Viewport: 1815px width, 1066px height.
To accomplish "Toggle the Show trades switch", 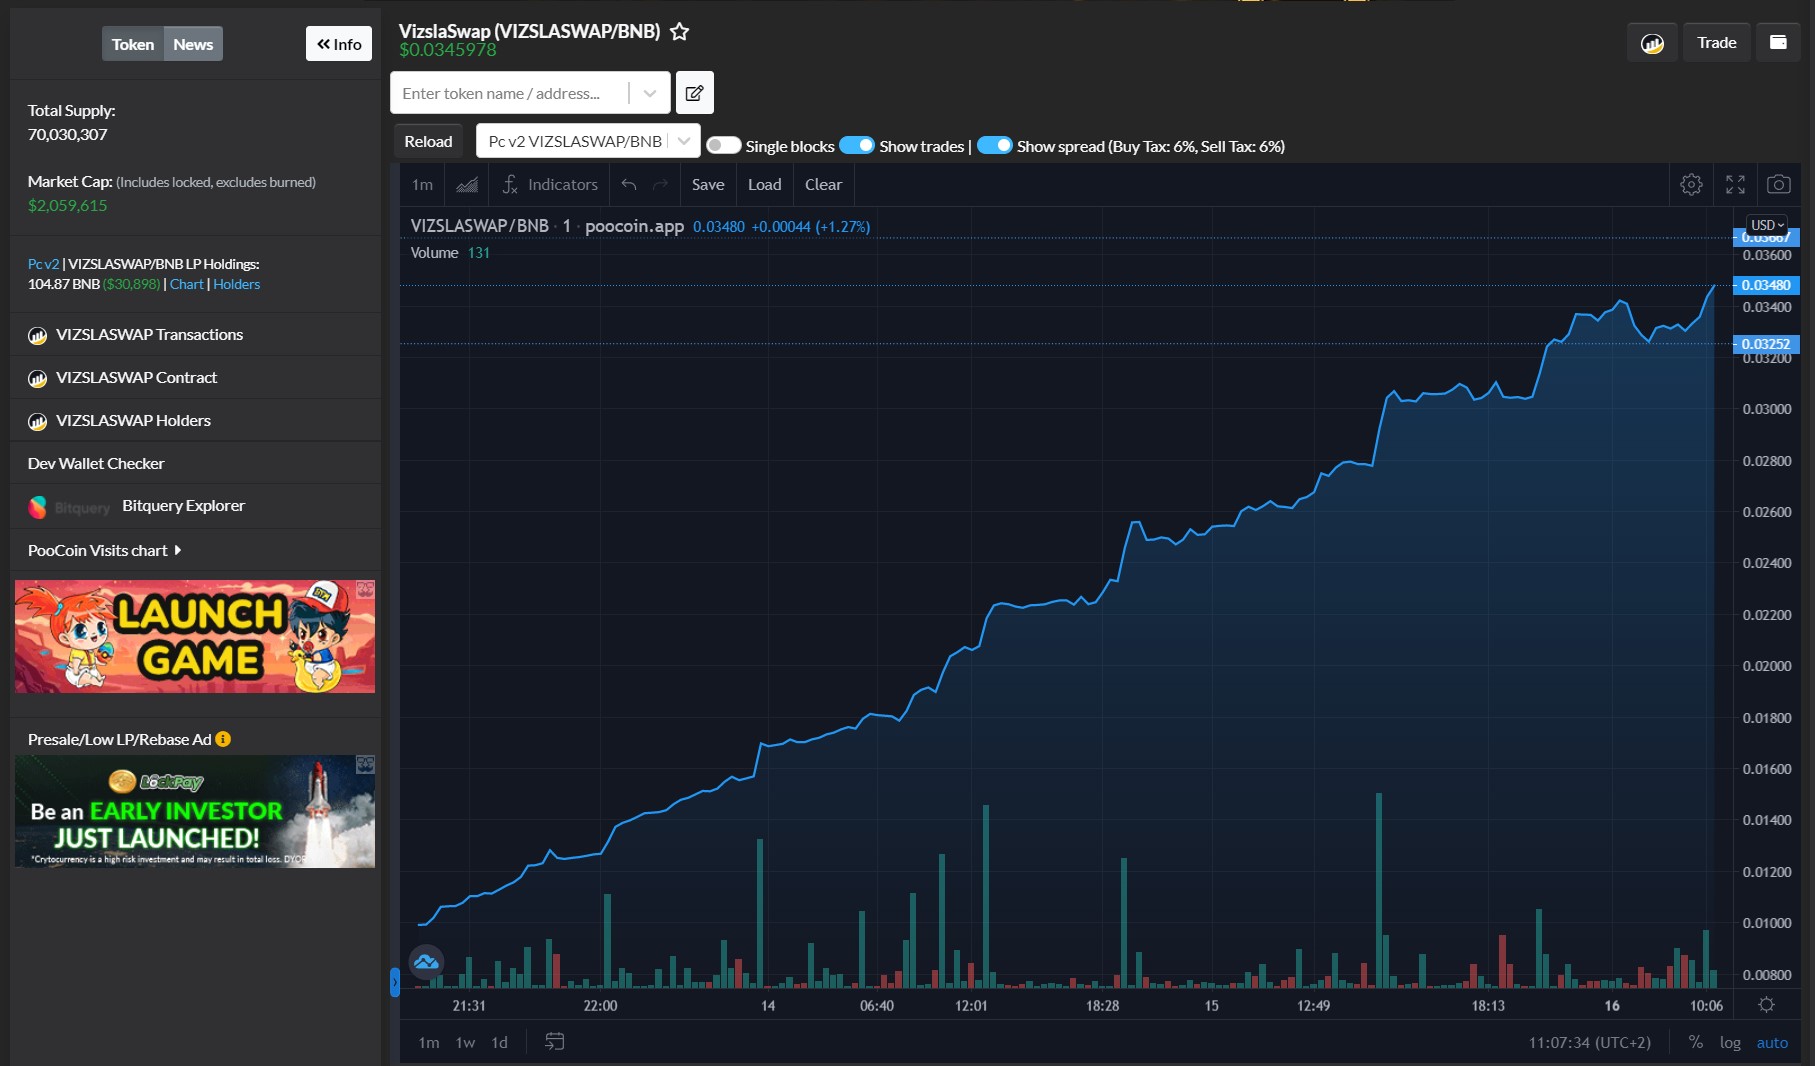I will [857, 145].
